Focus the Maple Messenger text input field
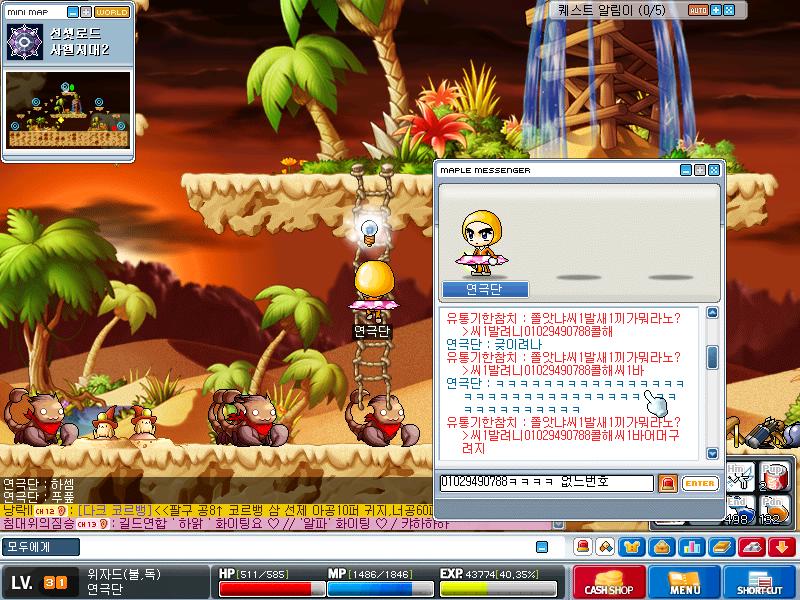Viewport: 800px width, 600px height. coord(546,483)
